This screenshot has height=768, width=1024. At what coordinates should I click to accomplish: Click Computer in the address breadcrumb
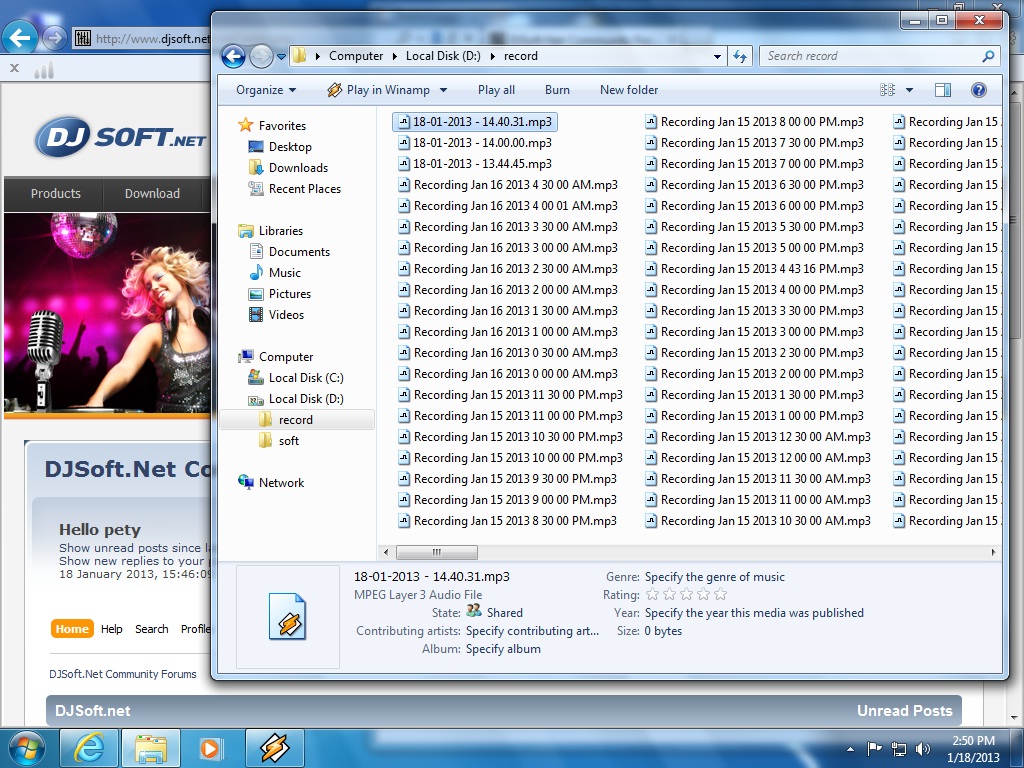point(356,56)
